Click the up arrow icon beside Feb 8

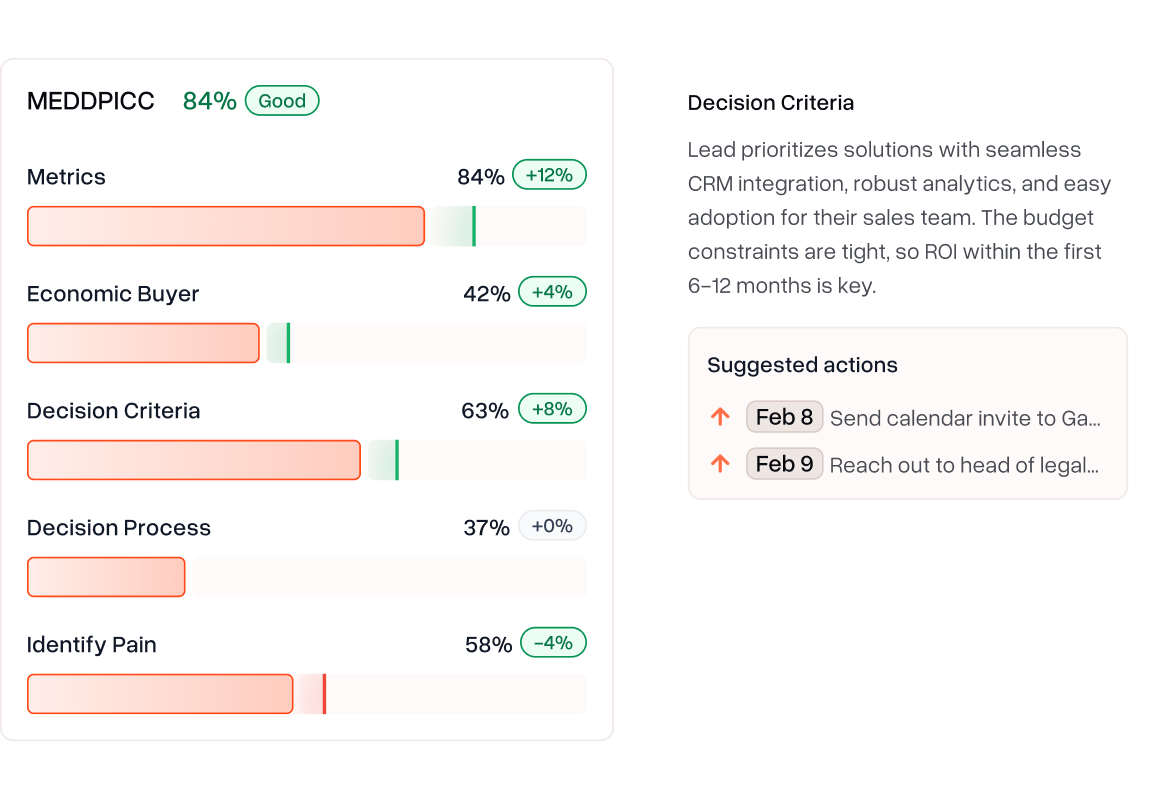click(x=720, y=417)
